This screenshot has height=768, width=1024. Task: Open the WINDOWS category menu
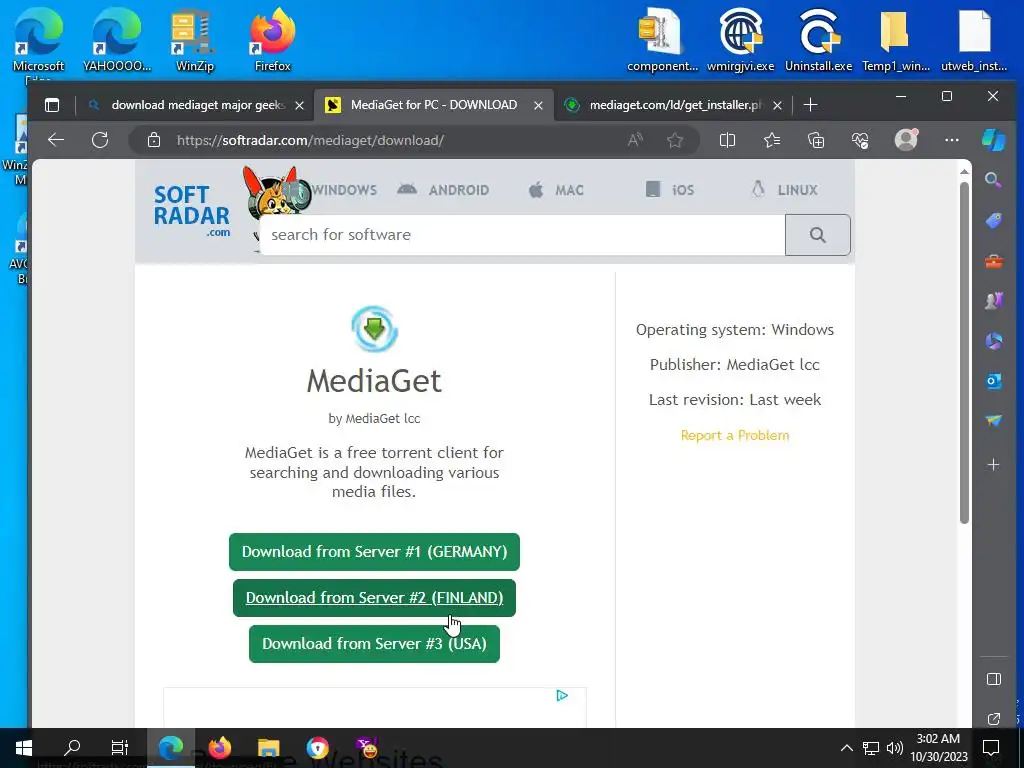click(x=344, y=190)
